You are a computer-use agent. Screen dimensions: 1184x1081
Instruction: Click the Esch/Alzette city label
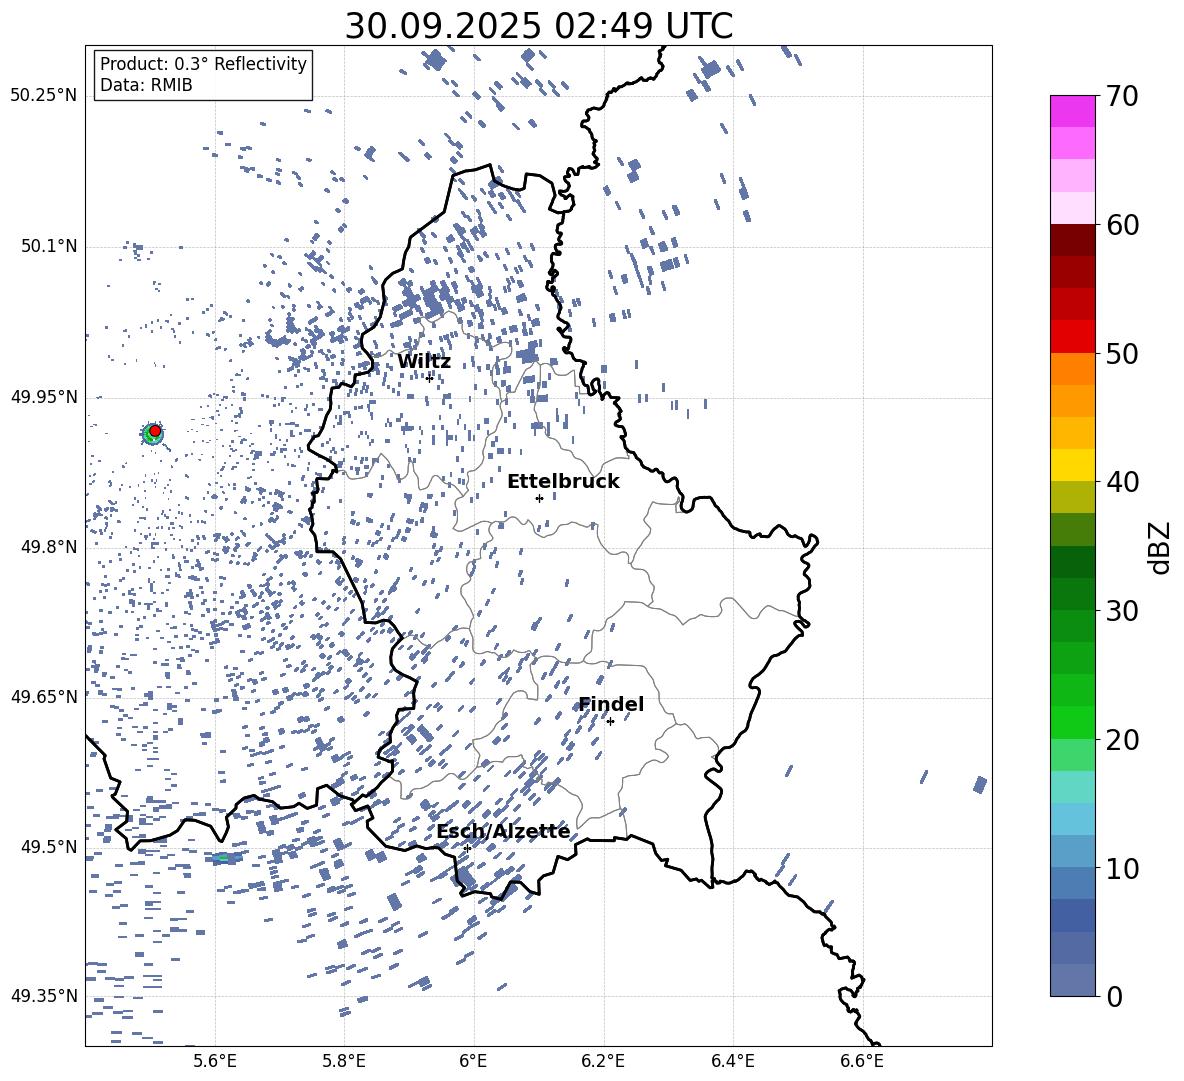tap(503, 831)
